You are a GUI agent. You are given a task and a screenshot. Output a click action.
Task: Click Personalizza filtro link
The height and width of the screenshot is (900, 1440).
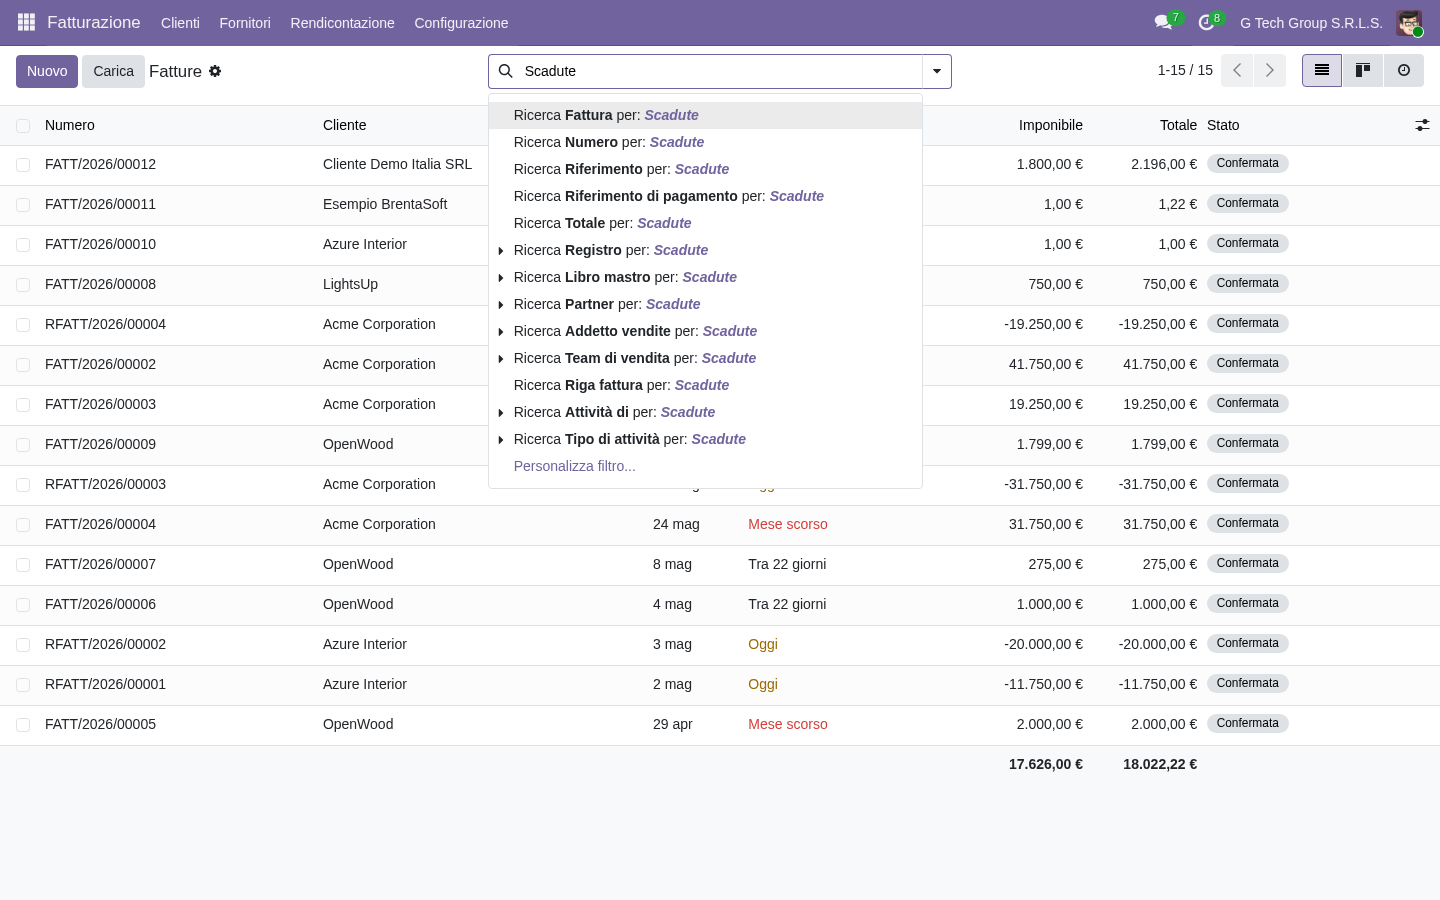tap(574, 466)
